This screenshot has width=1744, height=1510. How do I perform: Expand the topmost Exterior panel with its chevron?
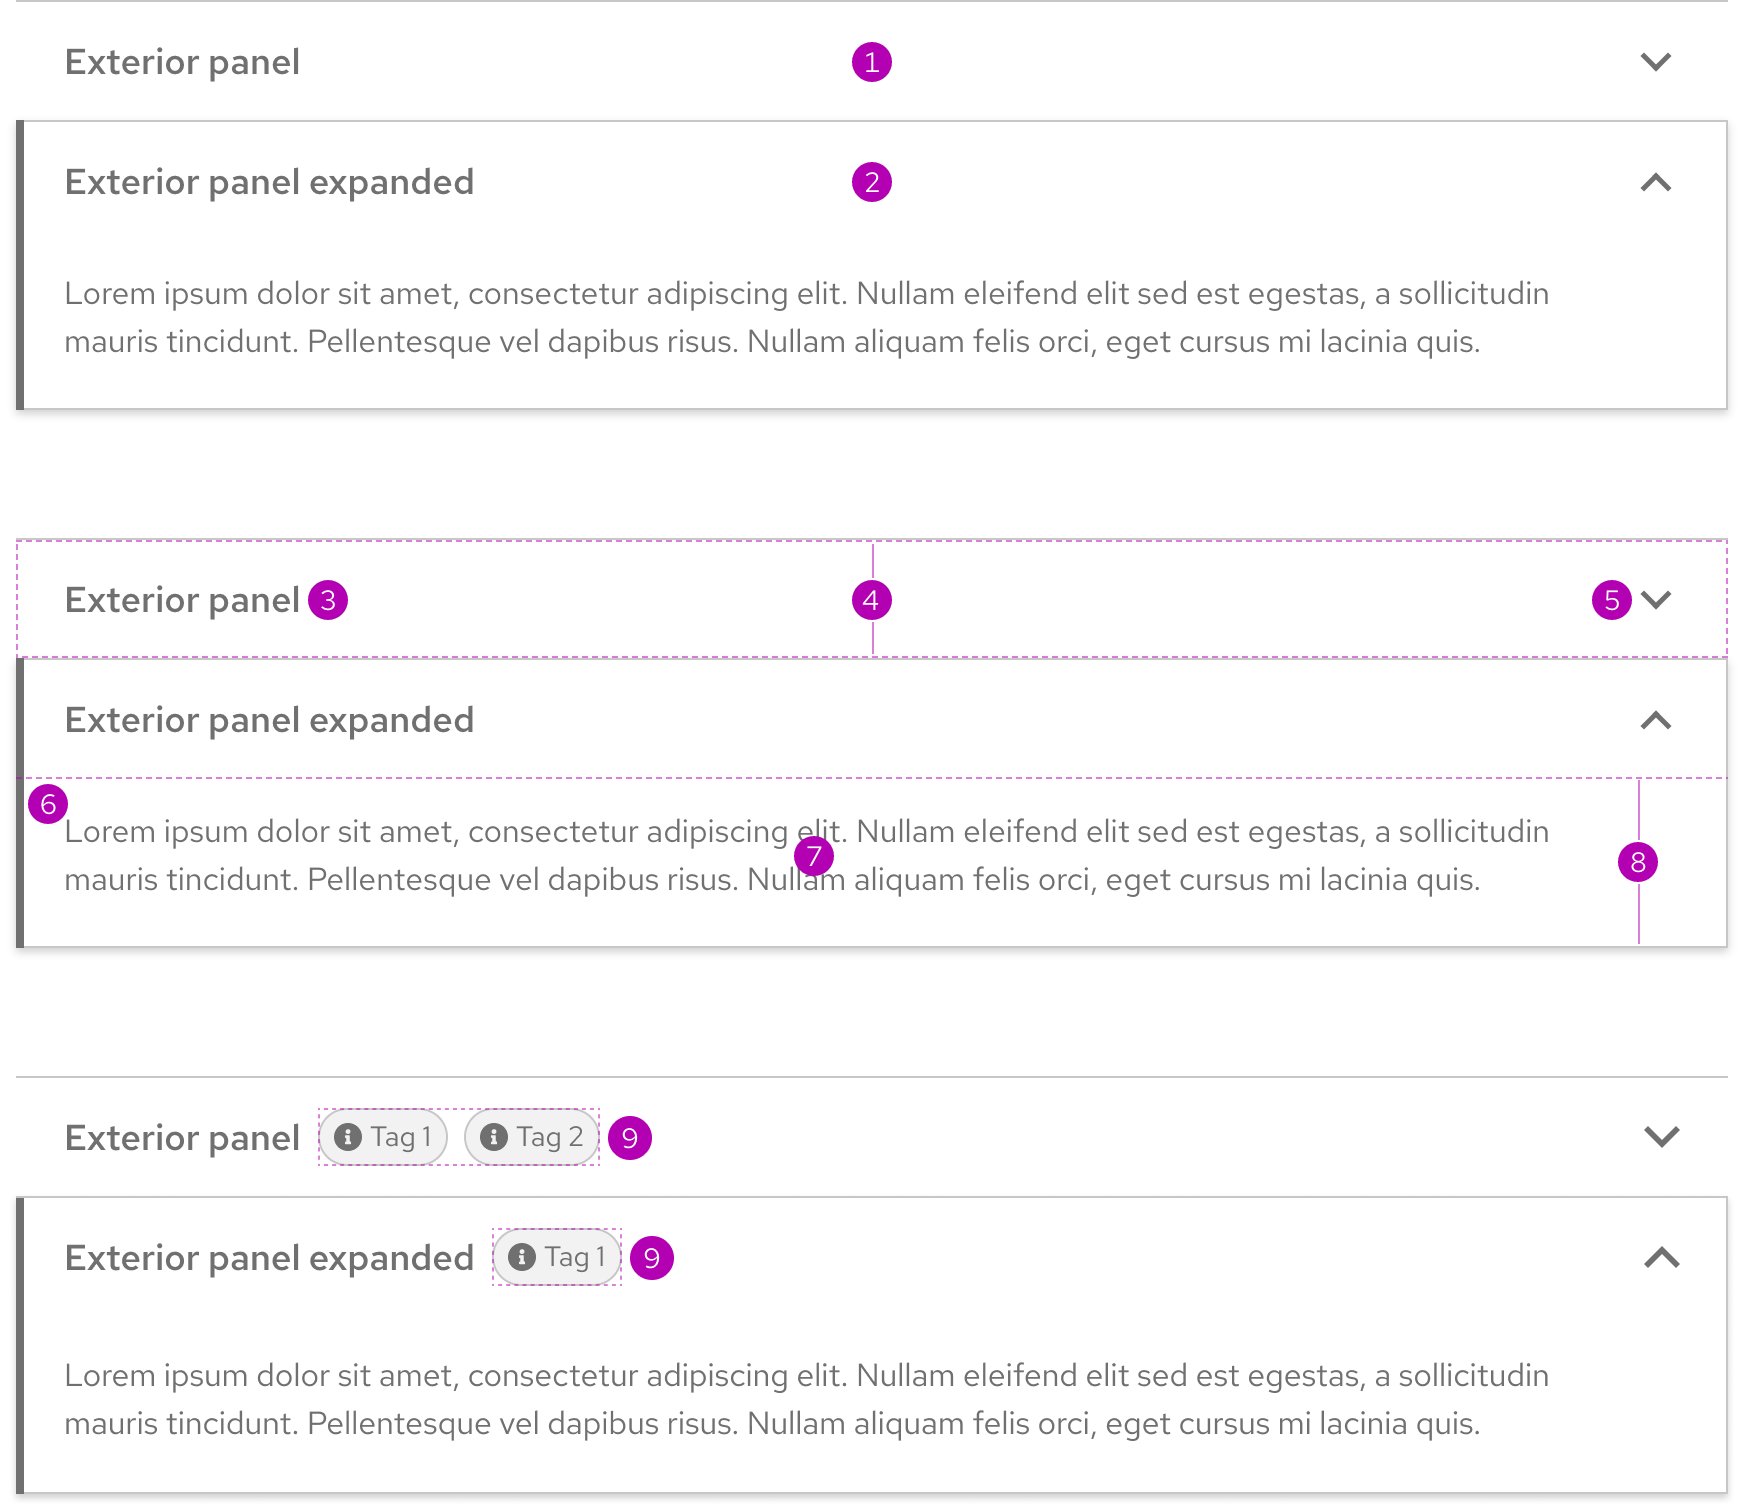click(x=1656, y=62)
